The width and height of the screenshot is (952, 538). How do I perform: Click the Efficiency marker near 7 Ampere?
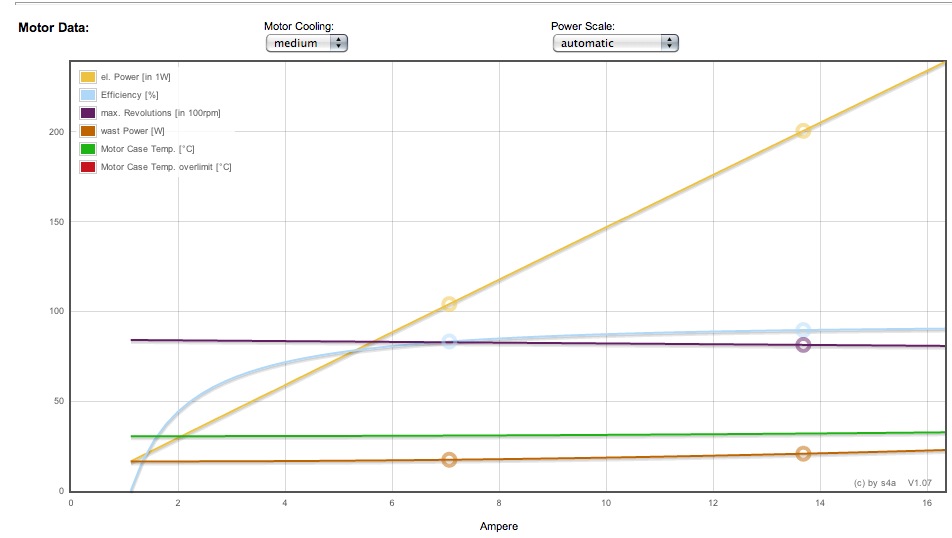point(449,342)
